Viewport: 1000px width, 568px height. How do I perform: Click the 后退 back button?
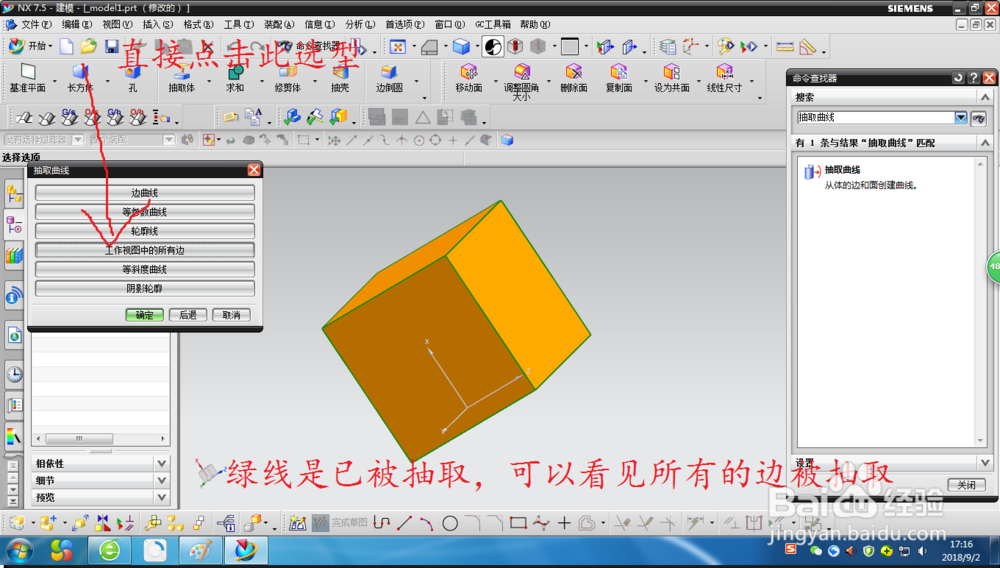pos(188,315)
